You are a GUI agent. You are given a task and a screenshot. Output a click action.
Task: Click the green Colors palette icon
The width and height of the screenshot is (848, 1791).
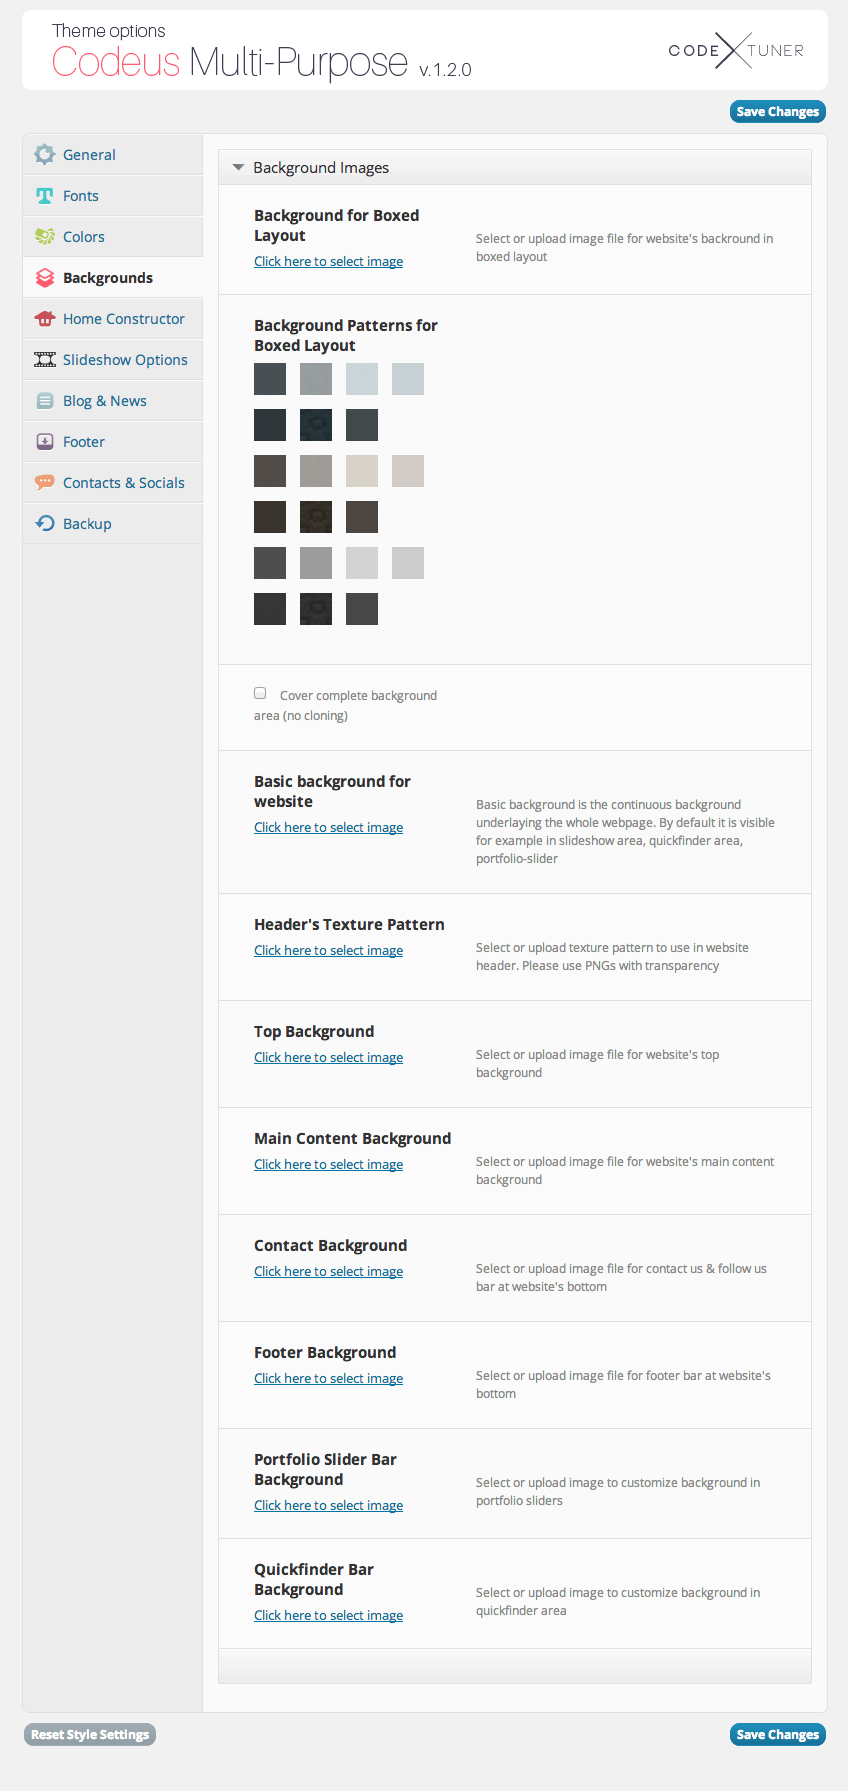[45, 236]
